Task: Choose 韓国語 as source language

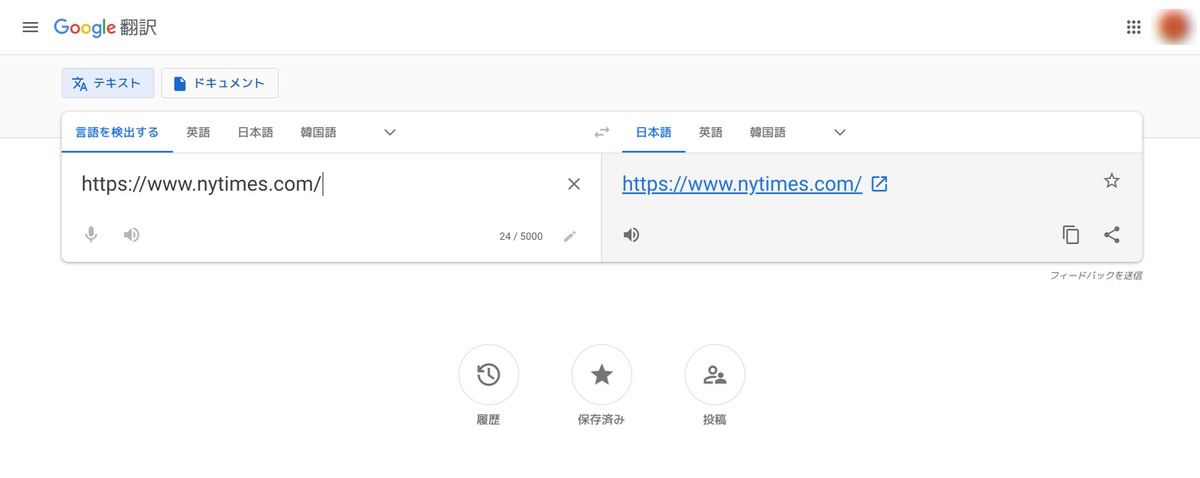Action: tap(318, 132)
